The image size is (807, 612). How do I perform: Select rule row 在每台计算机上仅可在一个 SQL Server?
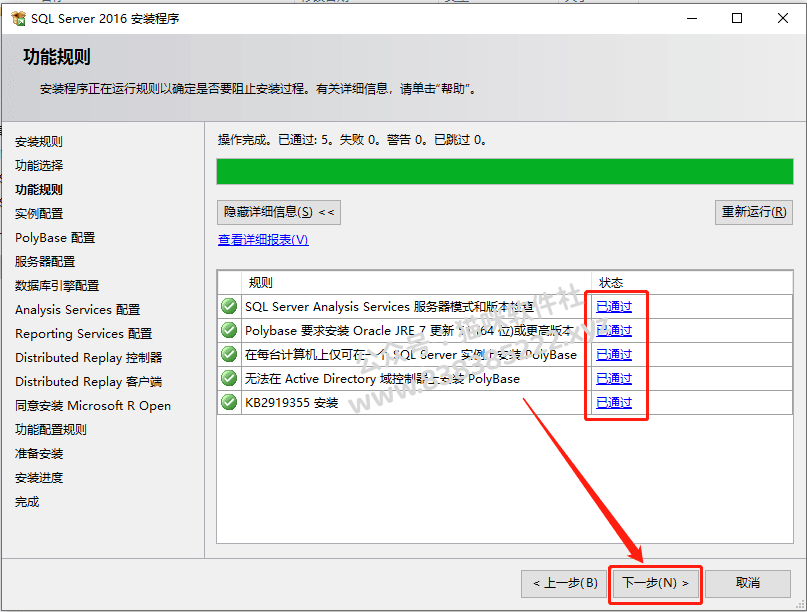point(505,354)
